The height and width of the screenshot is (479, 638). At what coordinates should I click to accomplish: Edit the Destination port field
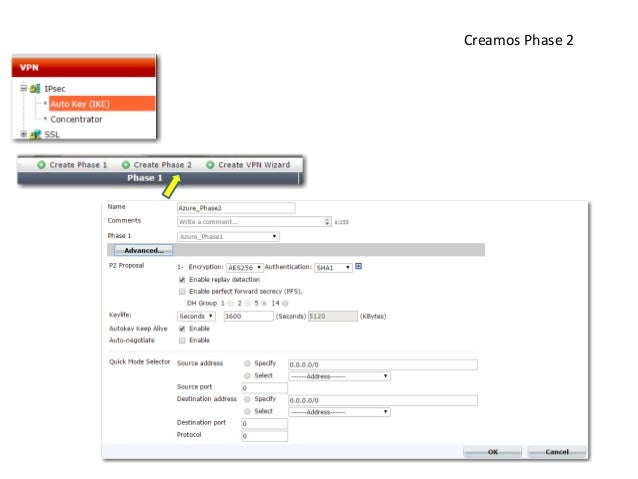coord(264,424)
